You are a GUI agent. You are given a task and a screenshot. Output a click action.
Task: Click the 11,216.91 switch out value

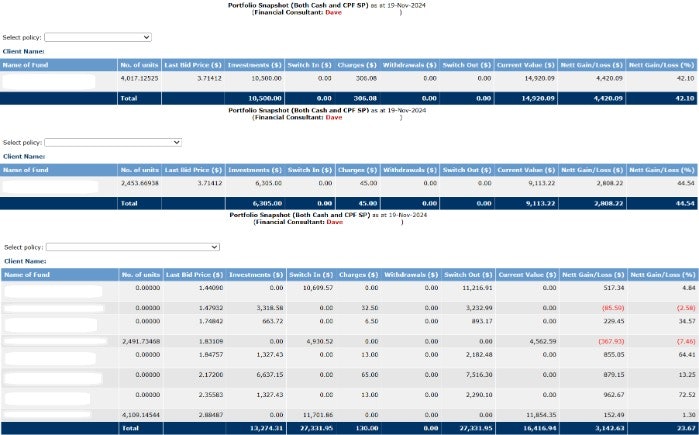[x=470, y=288]
